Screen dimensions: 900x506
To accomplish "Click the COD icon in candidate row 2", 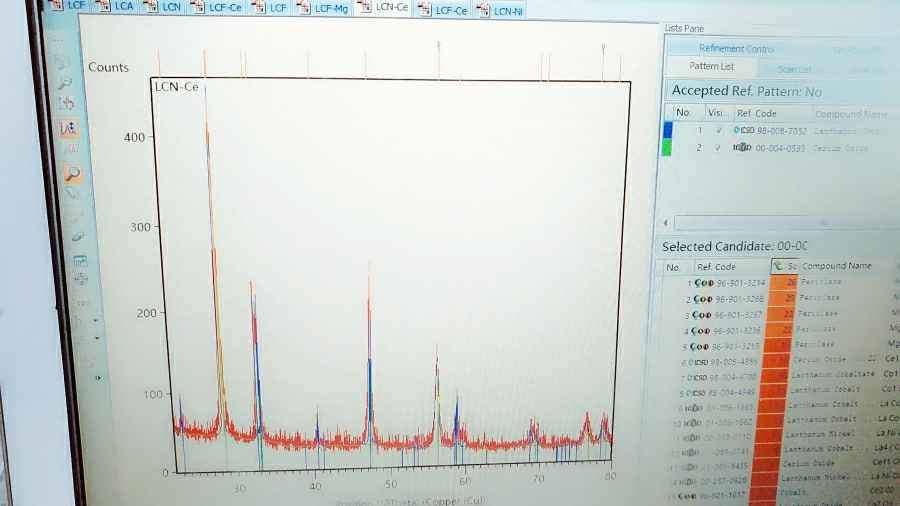I will click(703, 299).
